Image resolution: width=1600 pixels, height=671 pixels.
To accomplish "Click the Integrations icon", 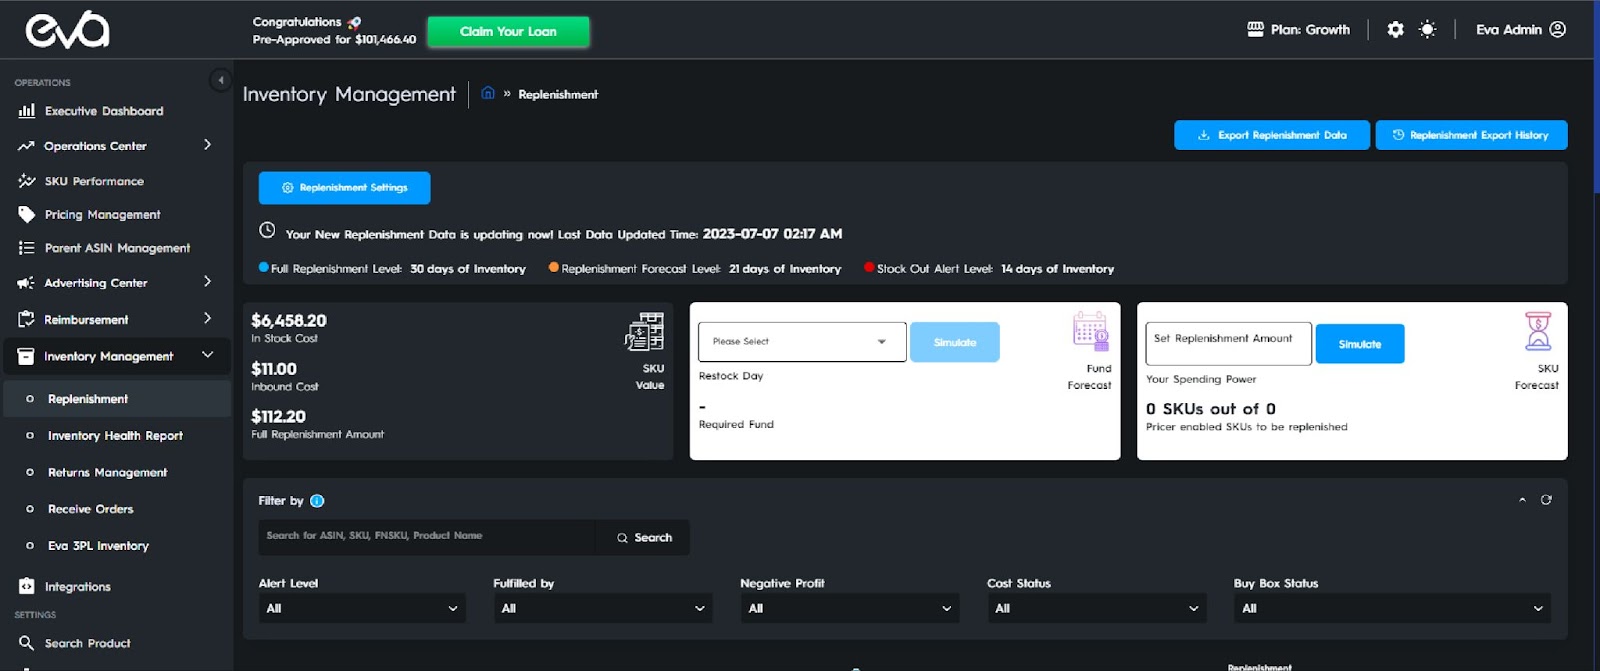I will (27, 586).
